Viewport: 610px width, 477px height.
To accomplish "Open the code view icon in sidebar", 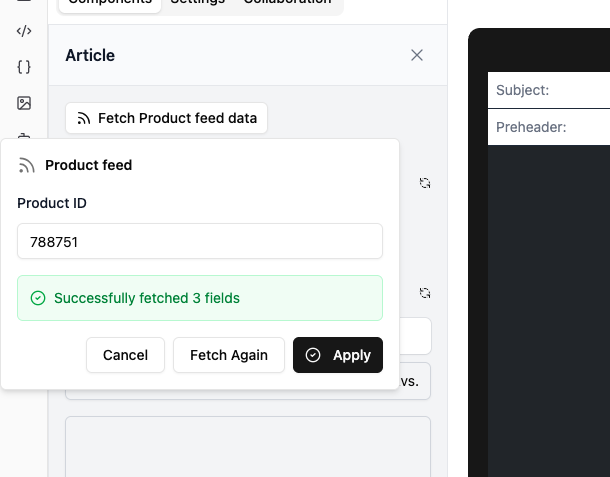I will tap(24, 31).
